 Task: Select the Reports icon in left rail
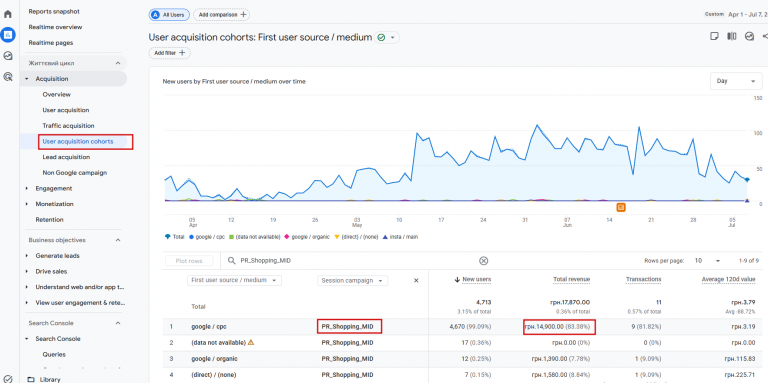tap(8, 35)
